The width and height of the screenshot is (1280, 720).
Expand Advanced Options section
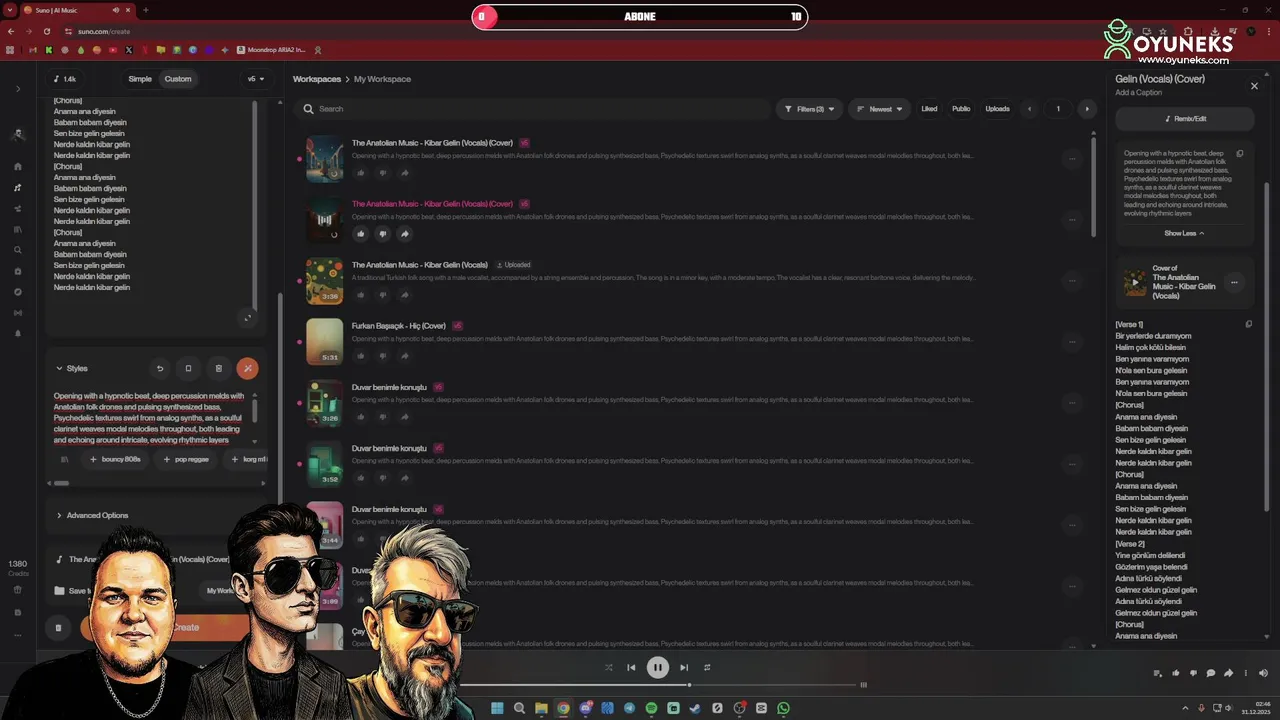pos(92,515)
